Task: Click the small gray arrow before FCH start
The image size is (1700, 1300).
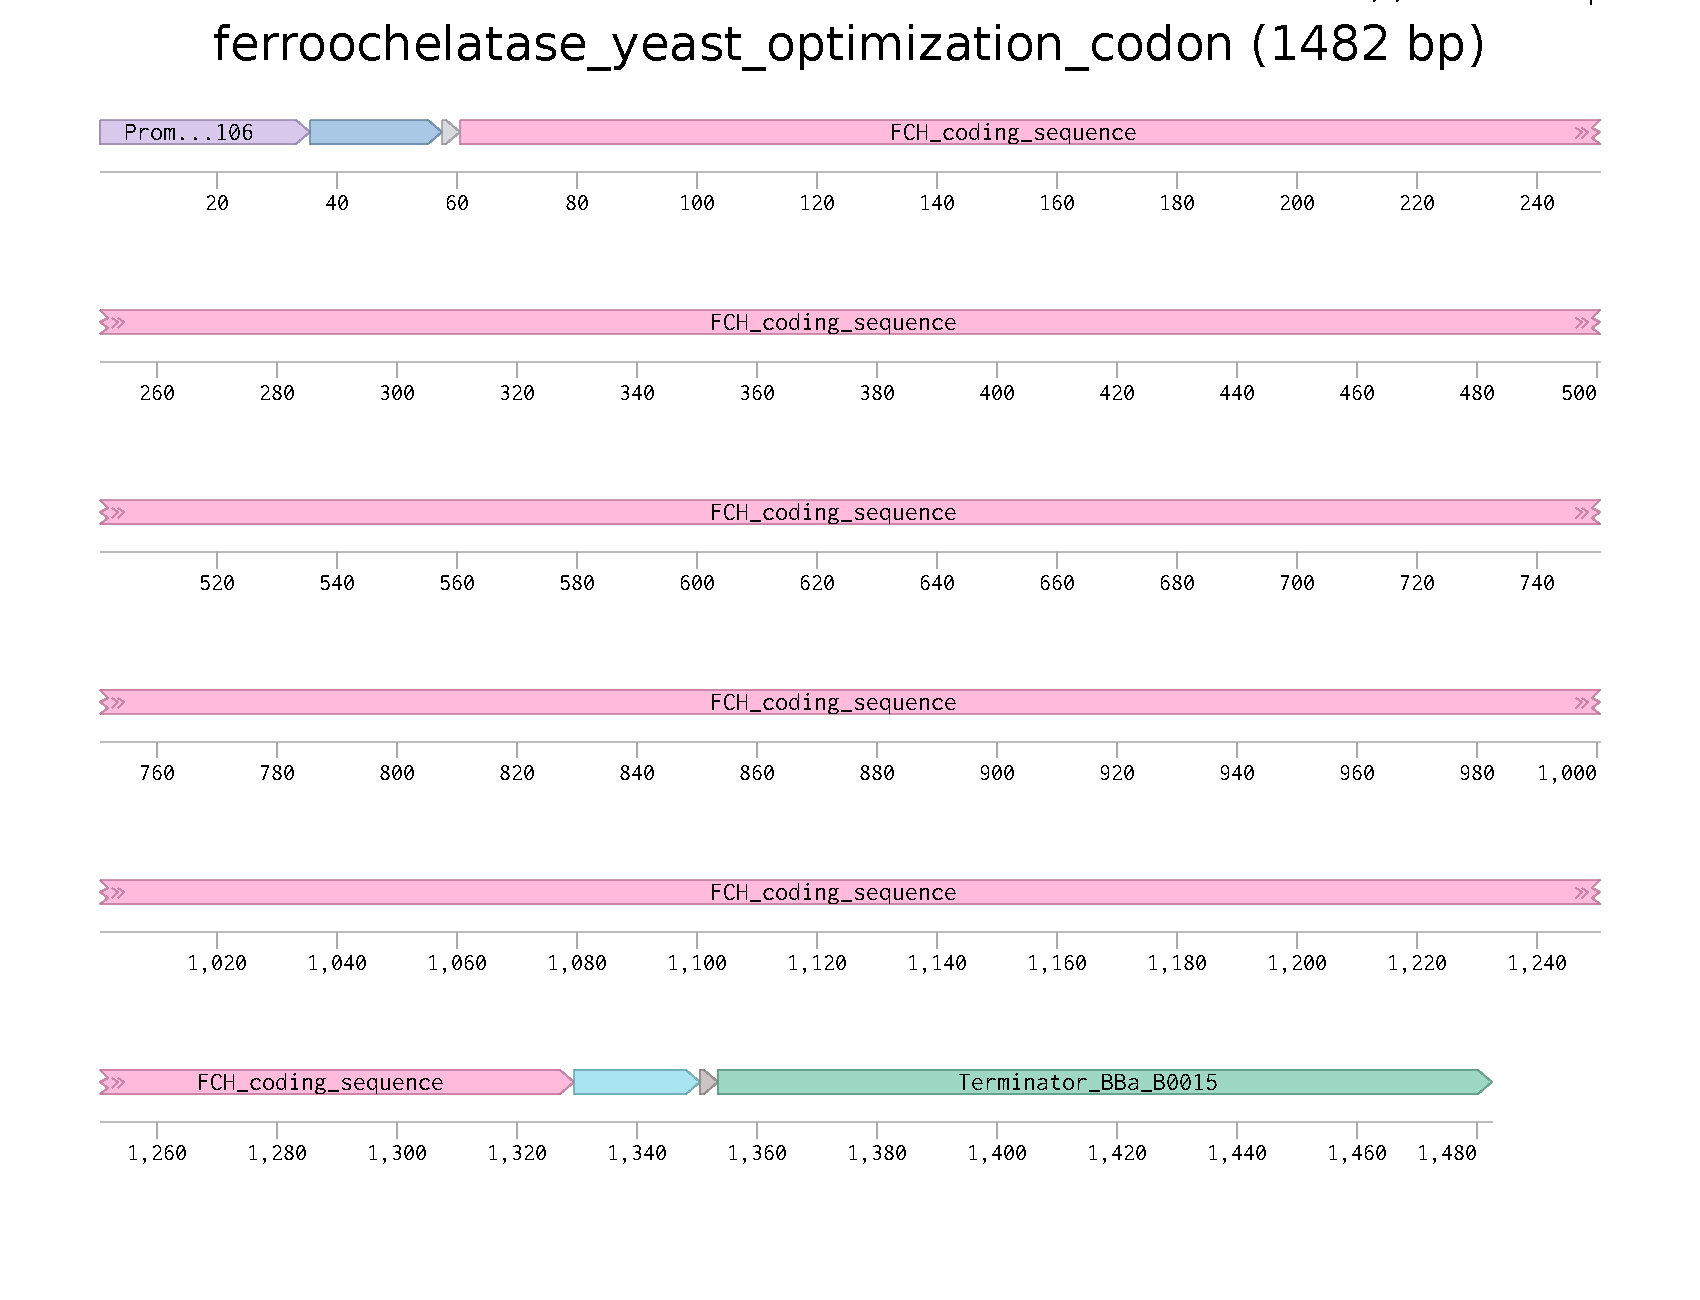Action: [450, 132]
